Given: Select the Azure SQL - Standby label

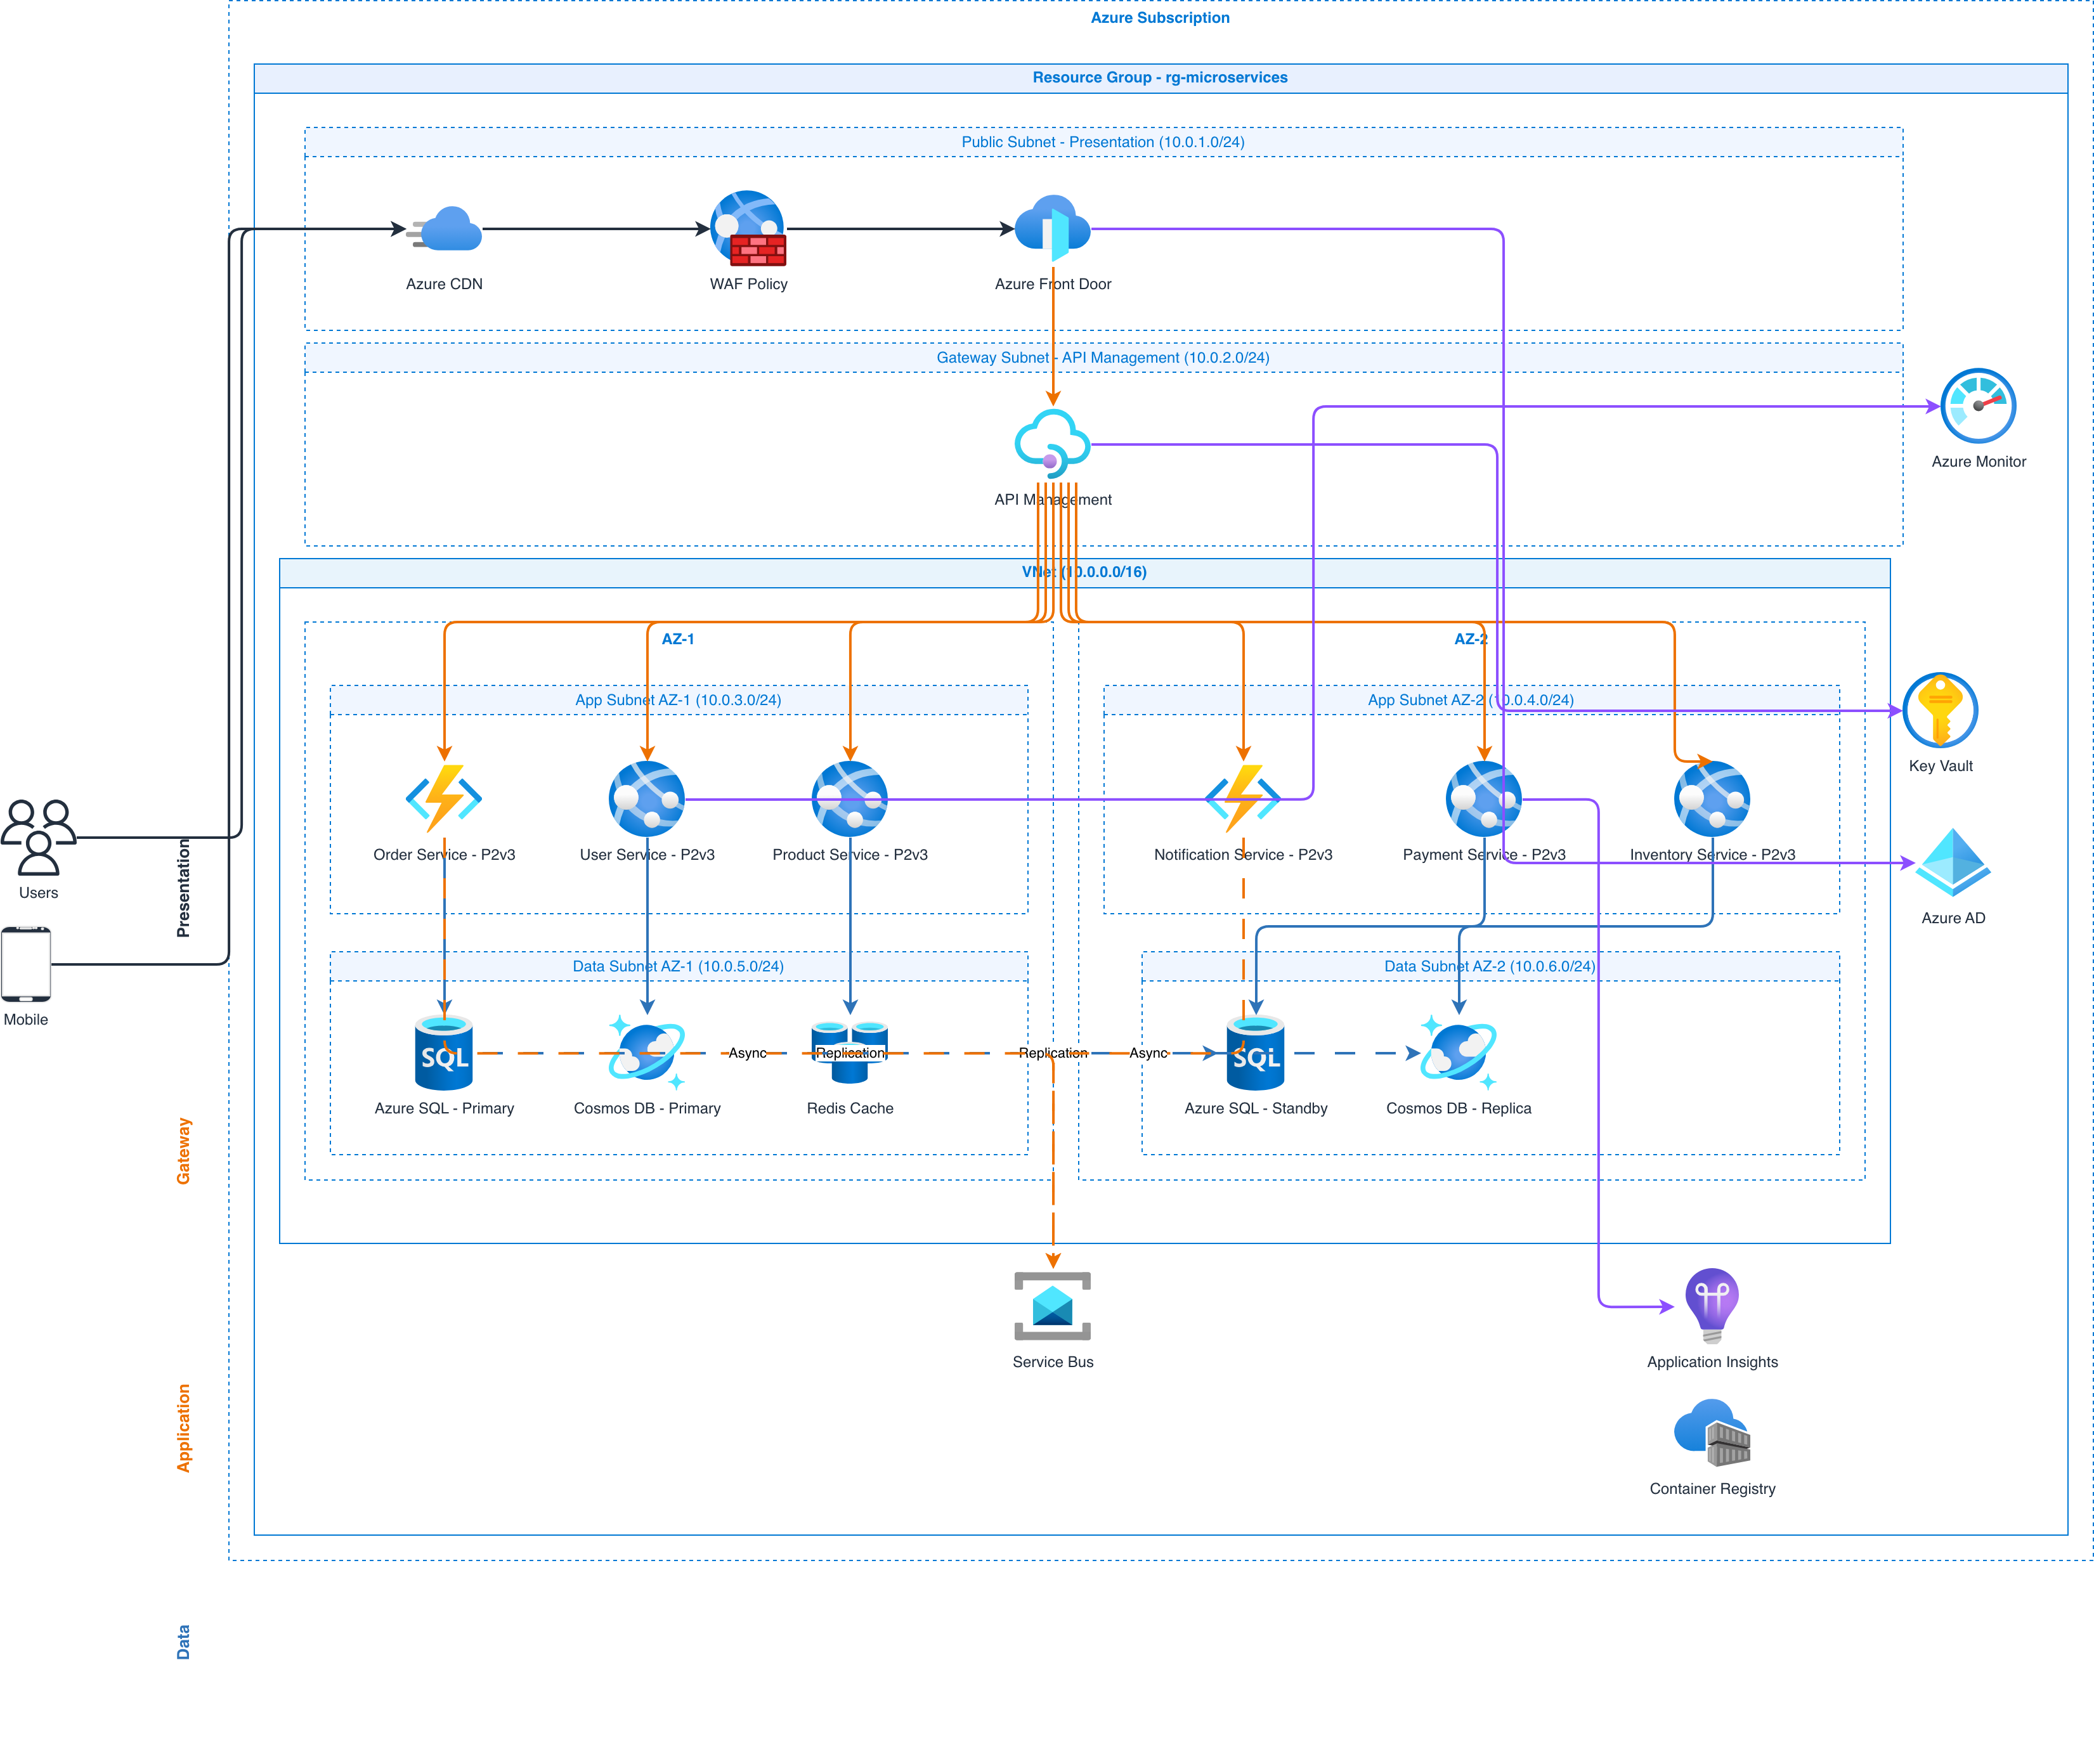Looking at the screenshot, I should point(1256,1108).
